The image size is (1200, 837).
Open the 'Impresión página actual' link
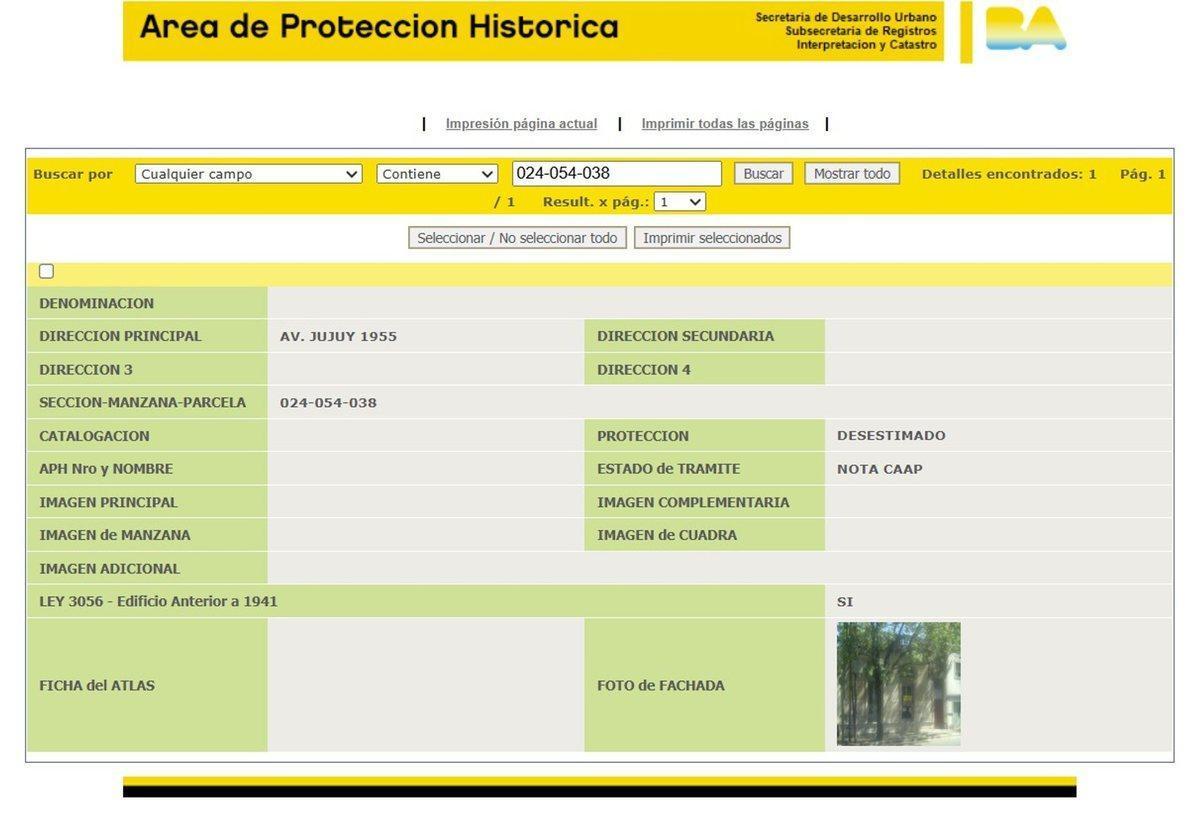click(521, 124)
